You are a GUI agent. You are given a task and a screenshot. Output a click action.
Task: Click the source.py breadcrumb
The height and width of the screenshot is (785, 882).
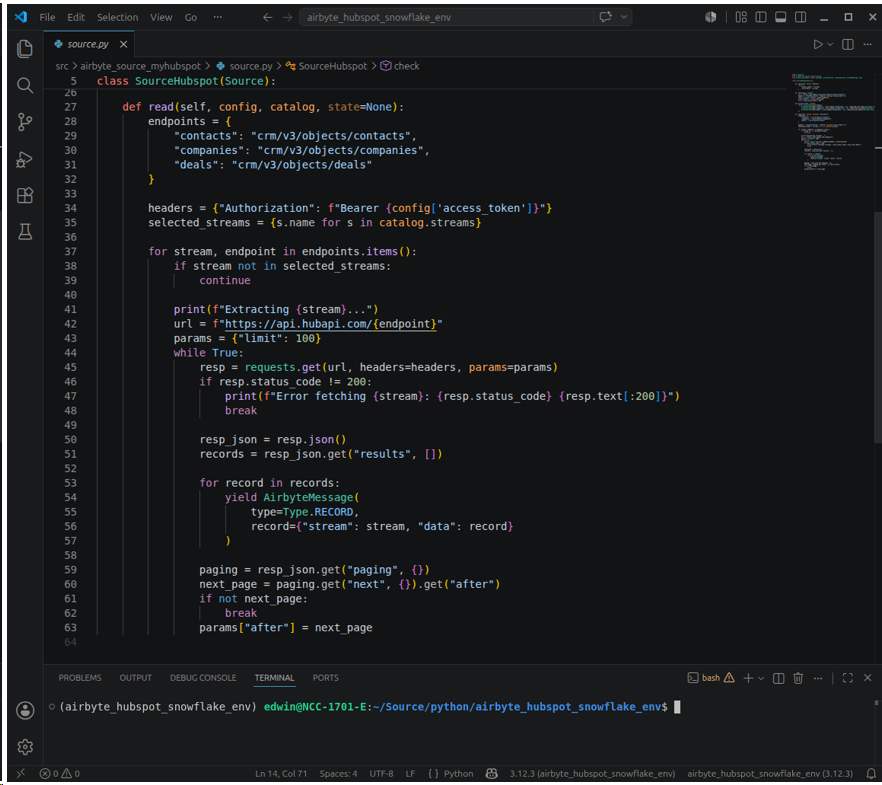(251, 66)
